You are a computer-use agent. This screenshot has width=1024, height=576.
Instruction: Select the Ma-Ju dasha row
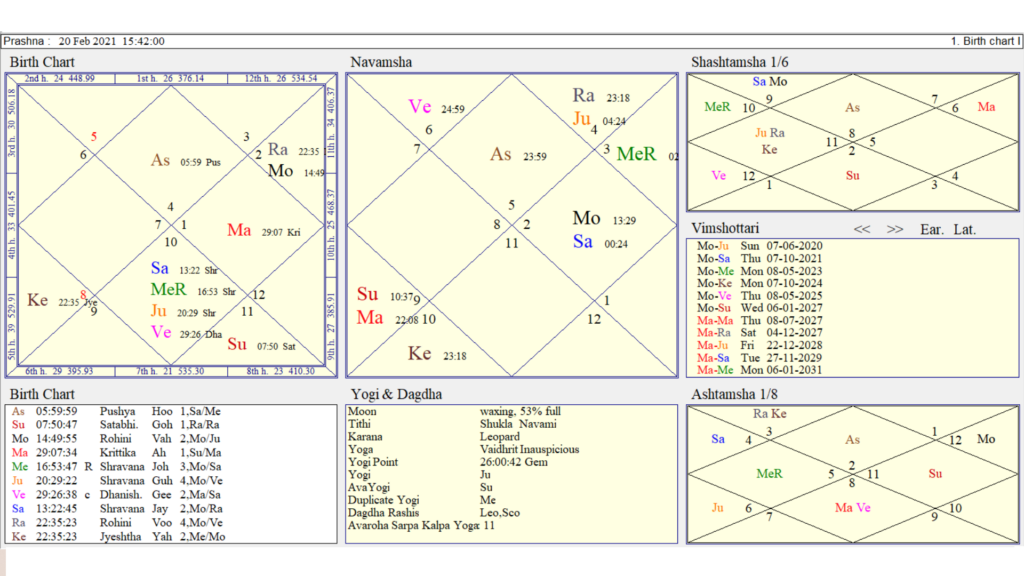(x=759, y=345)
